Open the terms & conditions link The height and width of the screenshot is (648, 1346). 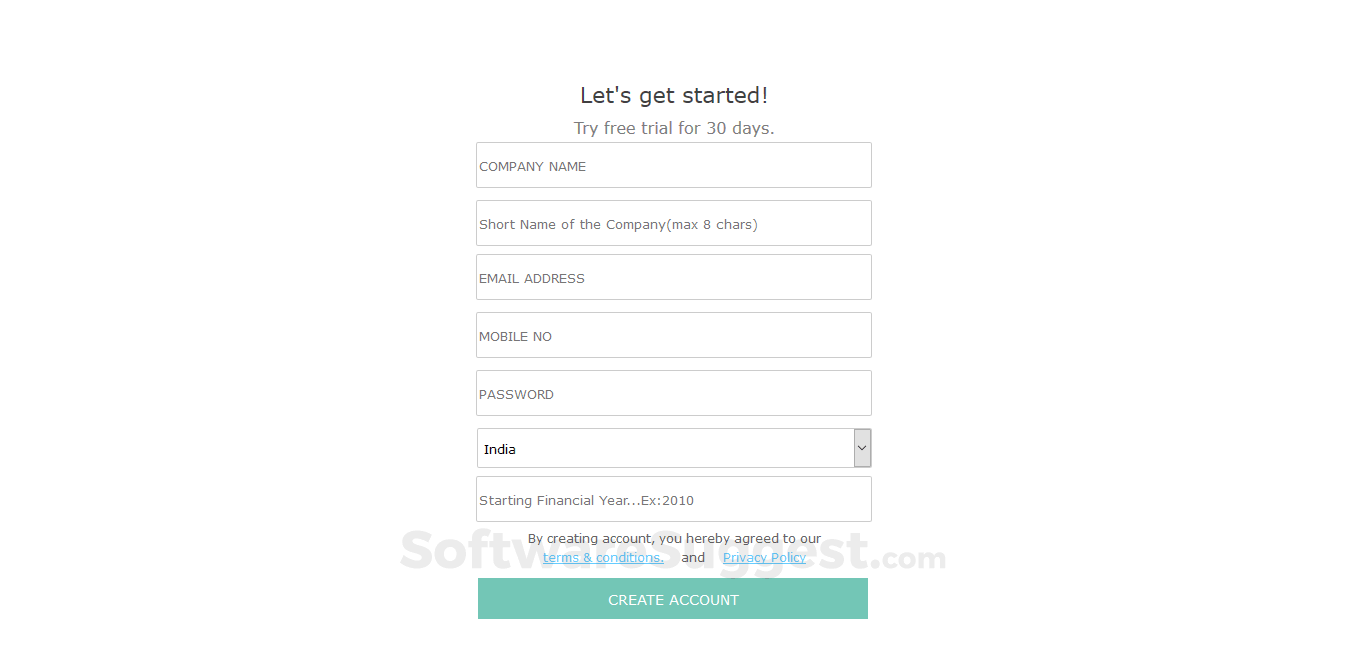[603, 557]
